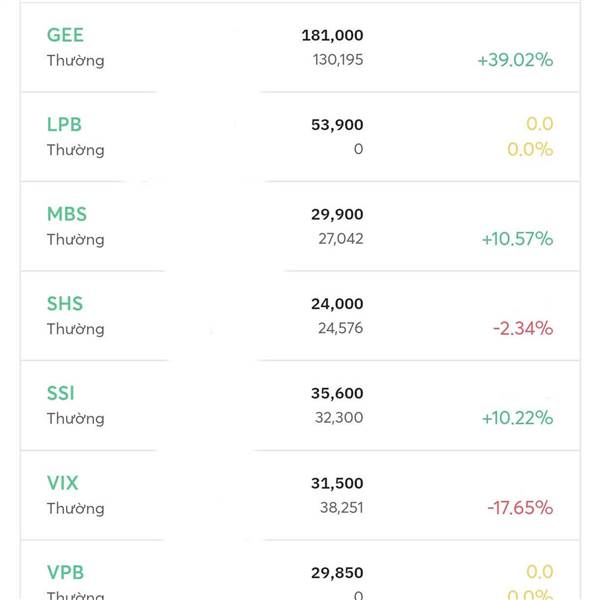Tap the VIX -17.65% loss value
600x600 pixels.
(x=520, y=508)
